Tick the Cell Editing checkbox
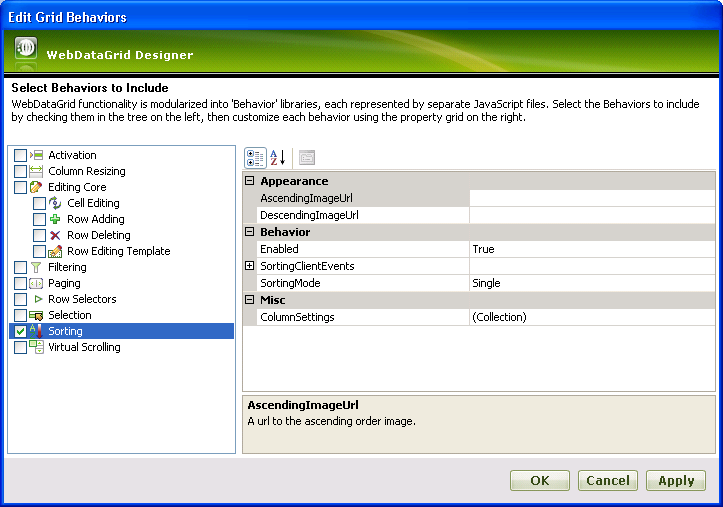Viewport: 723px width, 507px height. point(40,203)
